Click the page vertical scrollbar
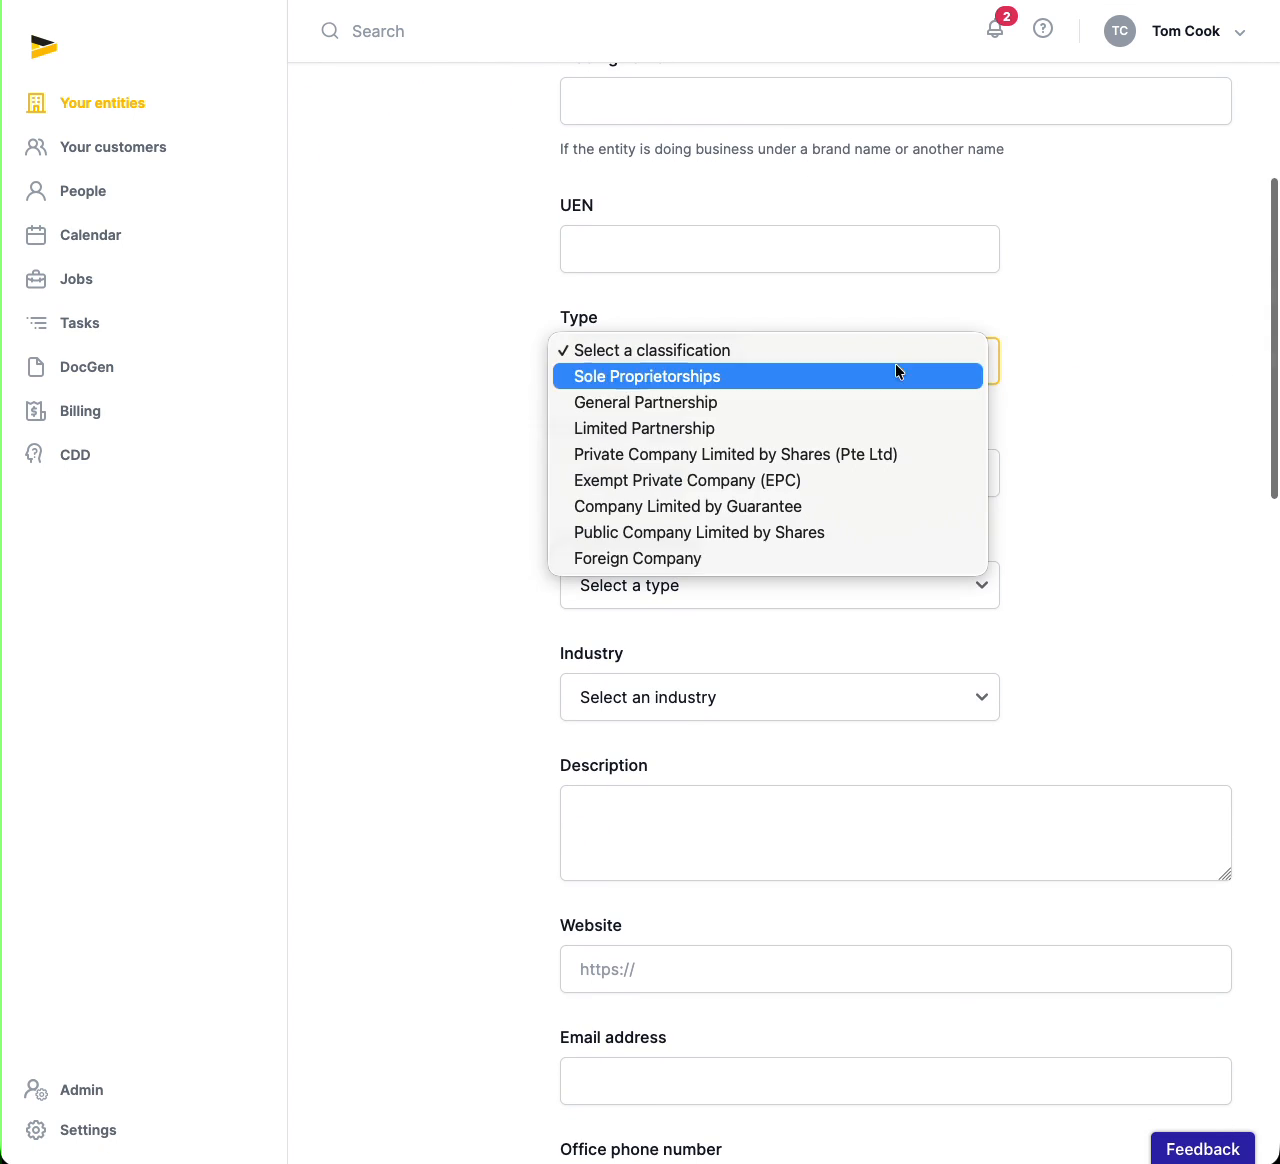 pyautogui.click(x=1274, y=338)
